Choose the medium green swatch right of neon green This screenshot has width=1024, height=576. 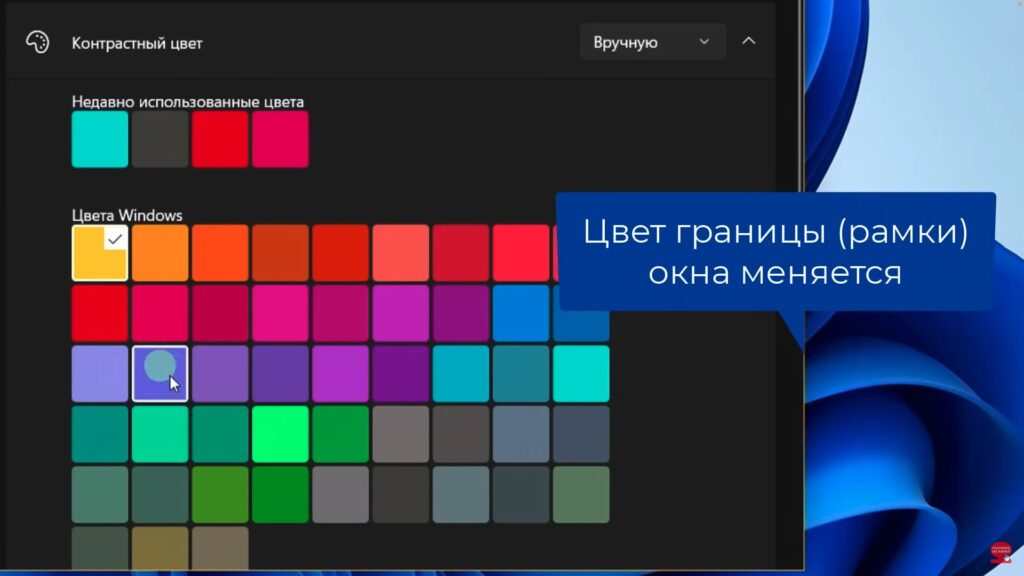click(x=340, y=434)
